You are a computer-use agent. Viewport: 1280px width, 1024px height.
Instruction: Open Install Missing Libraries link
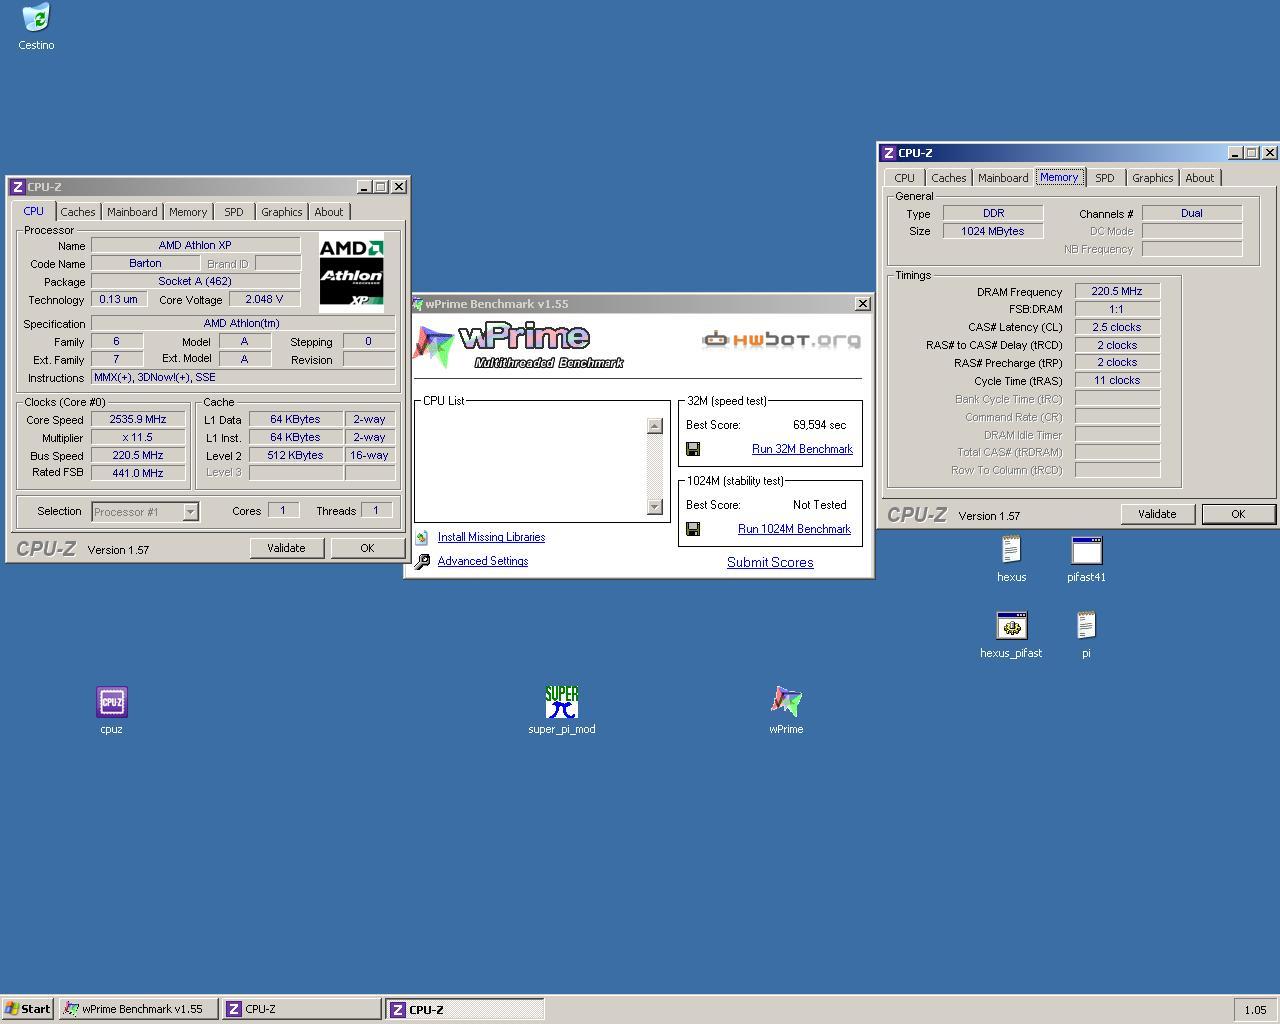click(x=491, y=537)
